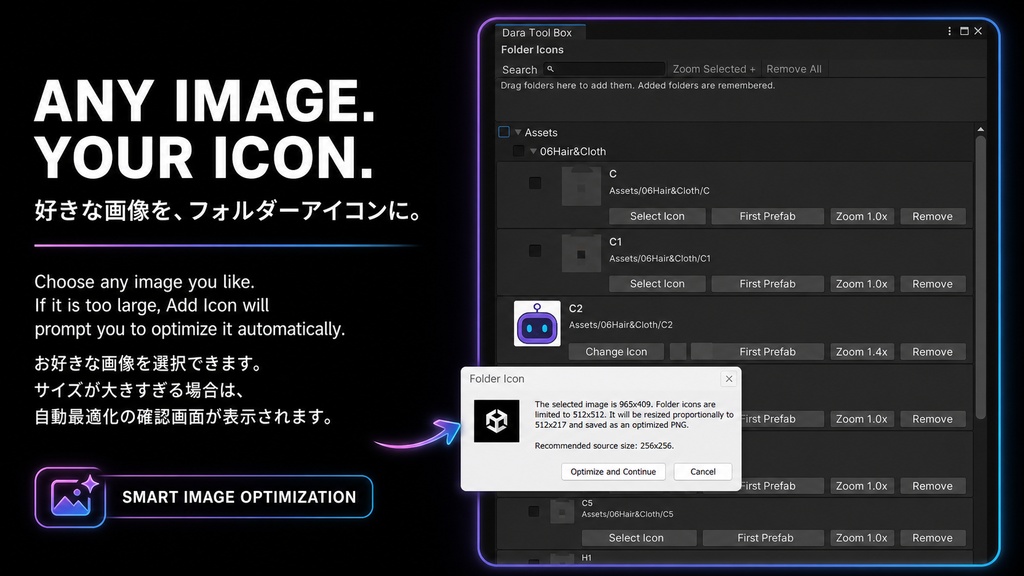Close the Folder Icon dialog with X
The width and height of the screenshot is (1024, 576).
(x=729, y=379)
